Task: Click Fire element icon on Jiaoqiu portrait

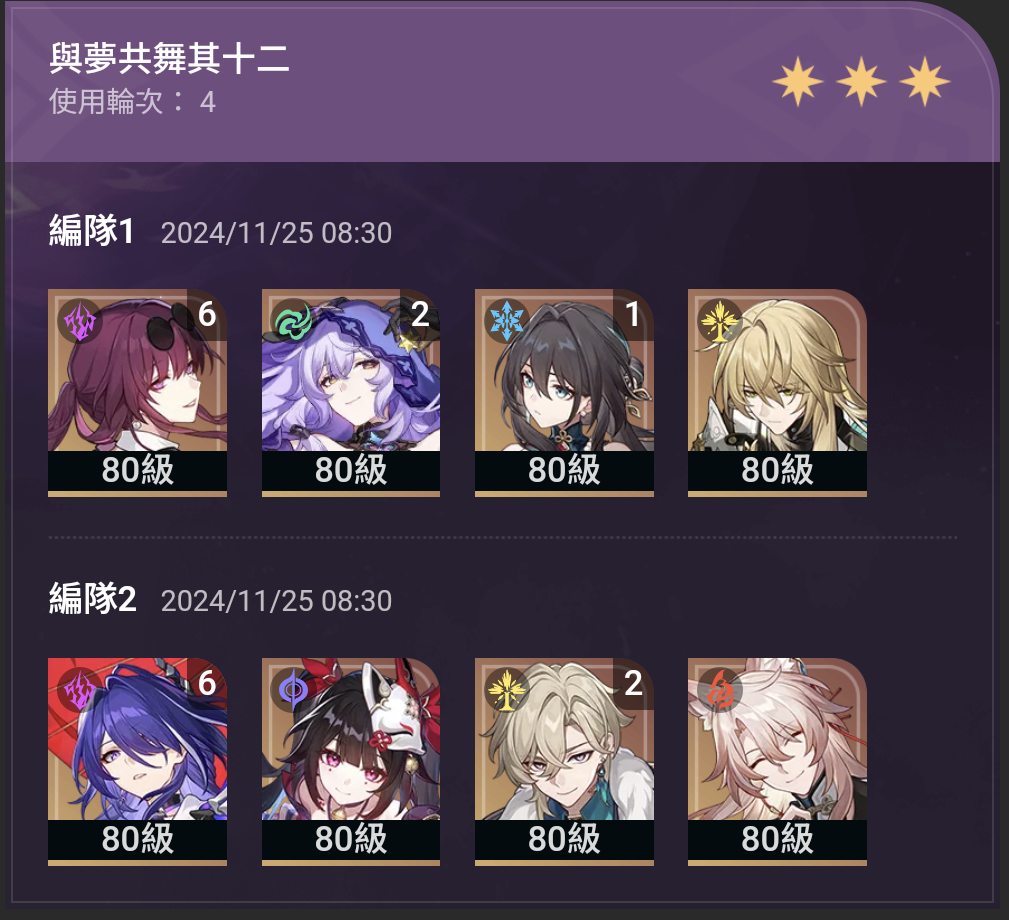Action: click(x=719, y=689)
